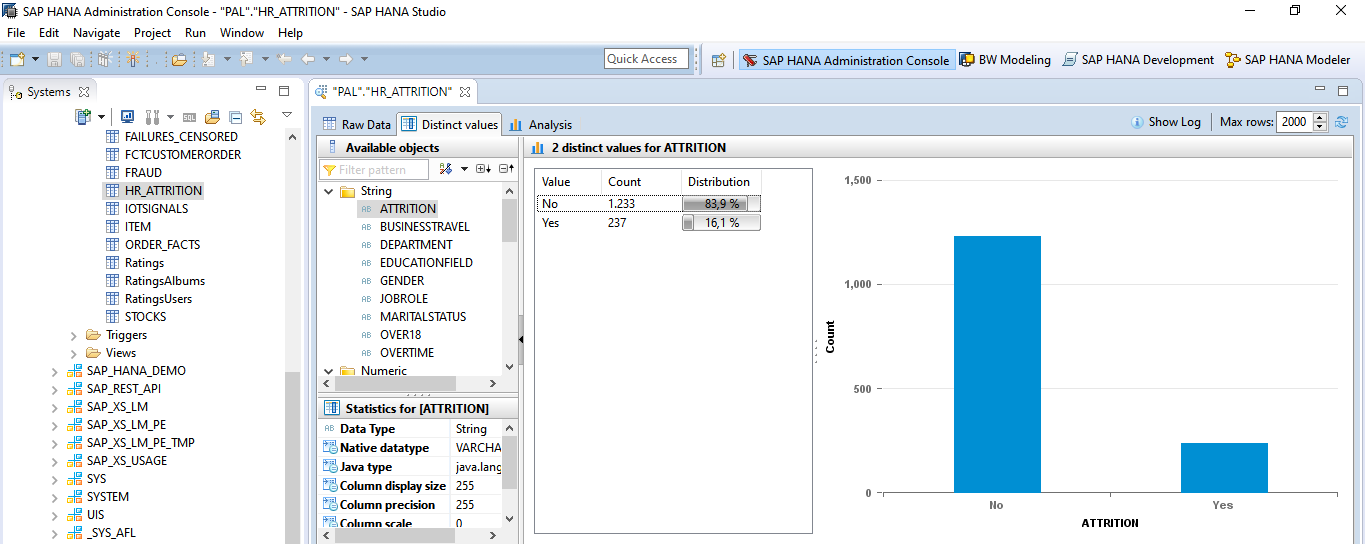Close the "PAL"."HR_ATTRITION" editor tab
Image resolution: width=1365 pixels, height=544 pixels.
click(464, 92)
